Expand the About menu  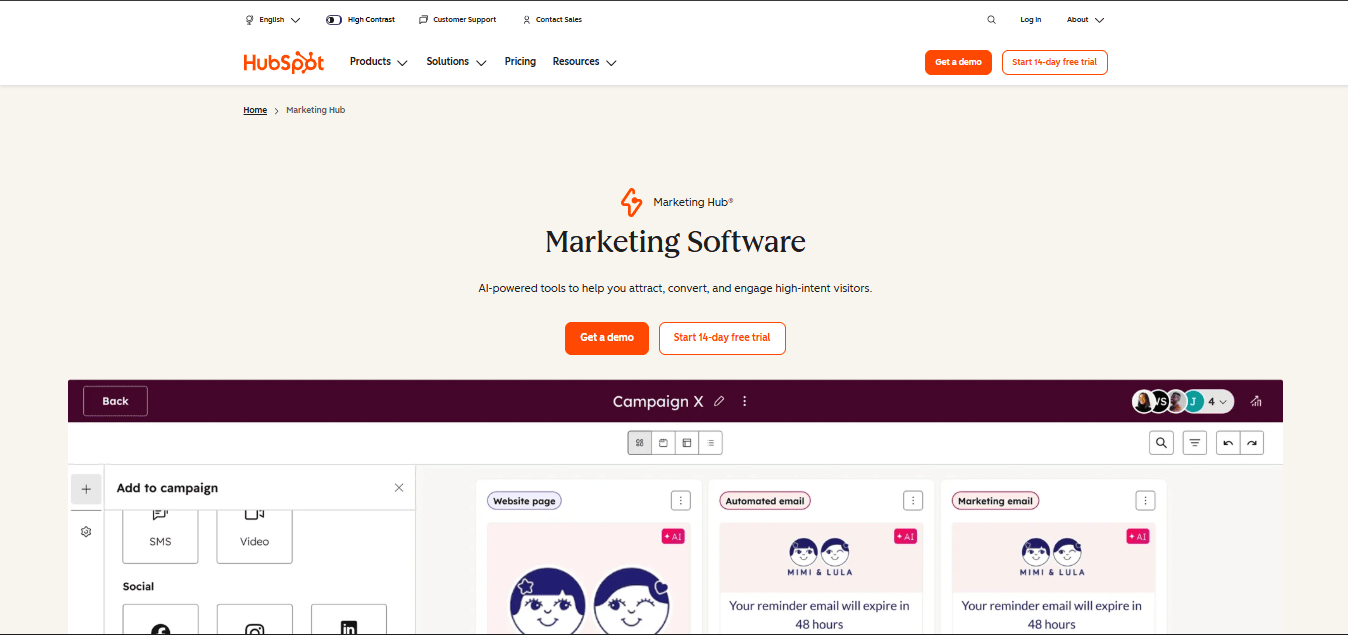pos(1085,20)
